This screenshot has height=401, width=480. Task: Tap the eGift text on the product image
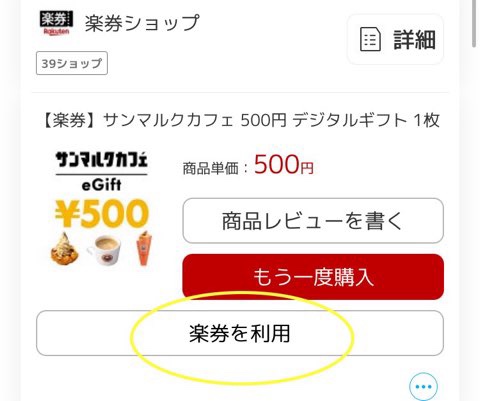pyautogui.click(x=101, y=185)
